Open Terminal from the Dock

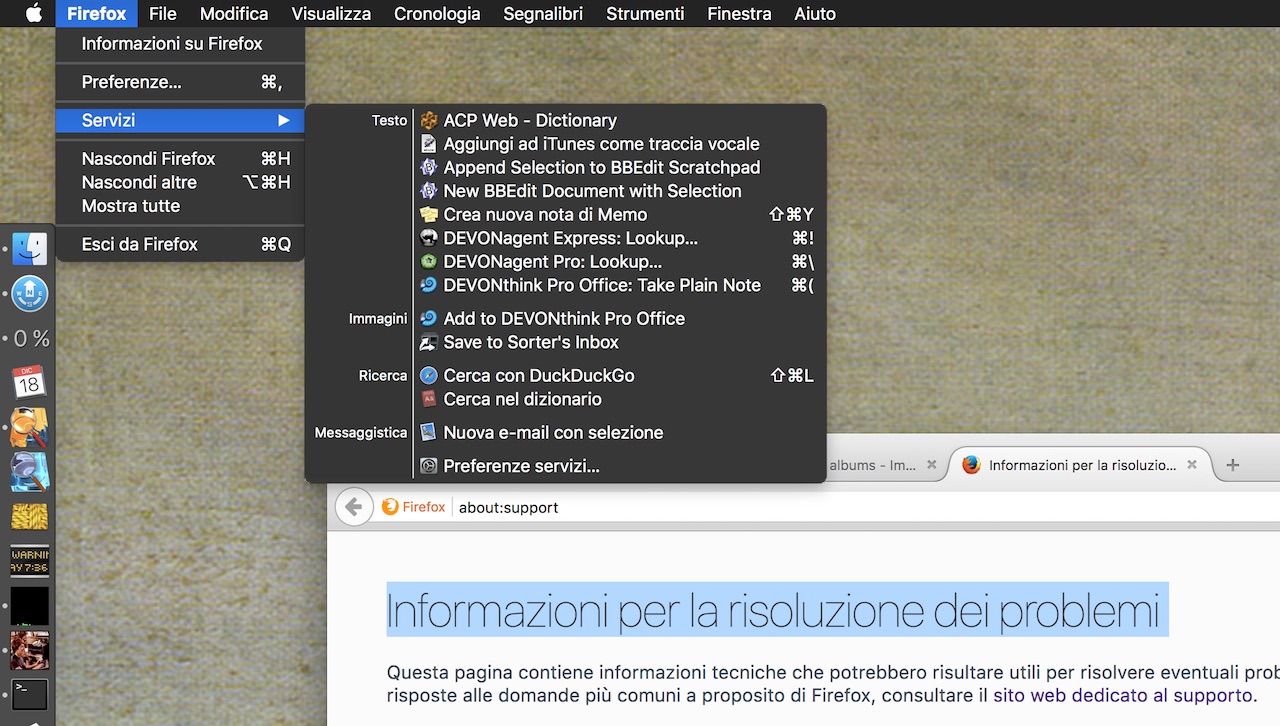point(29,694)
